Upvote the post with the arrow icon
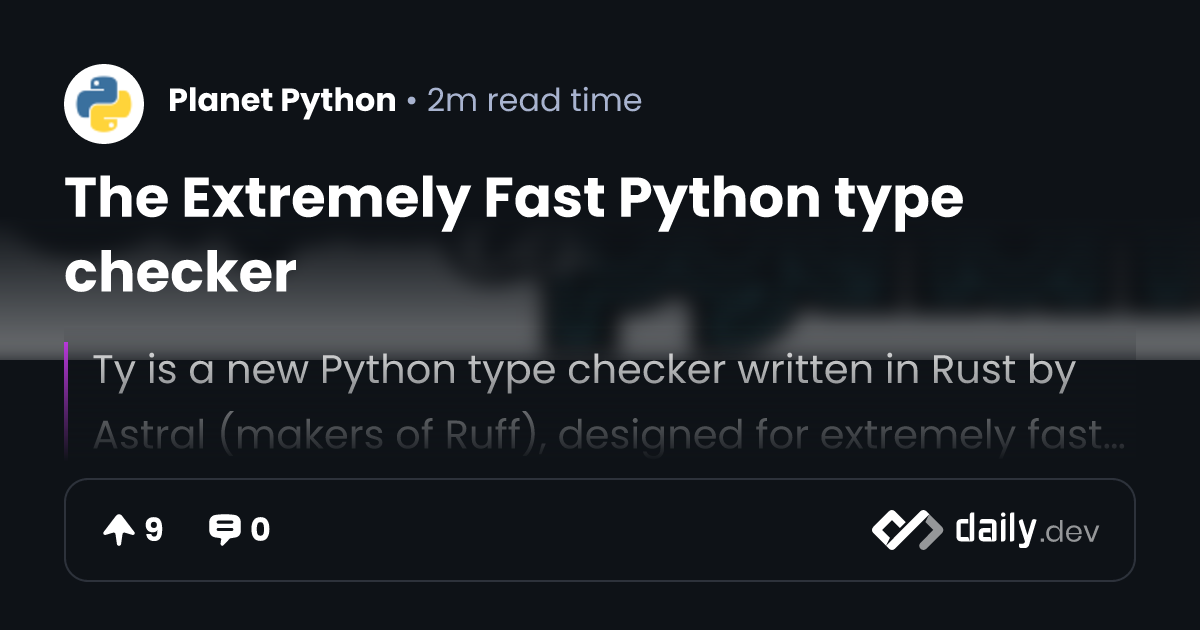1200x630 pixels. pos(119,530)
